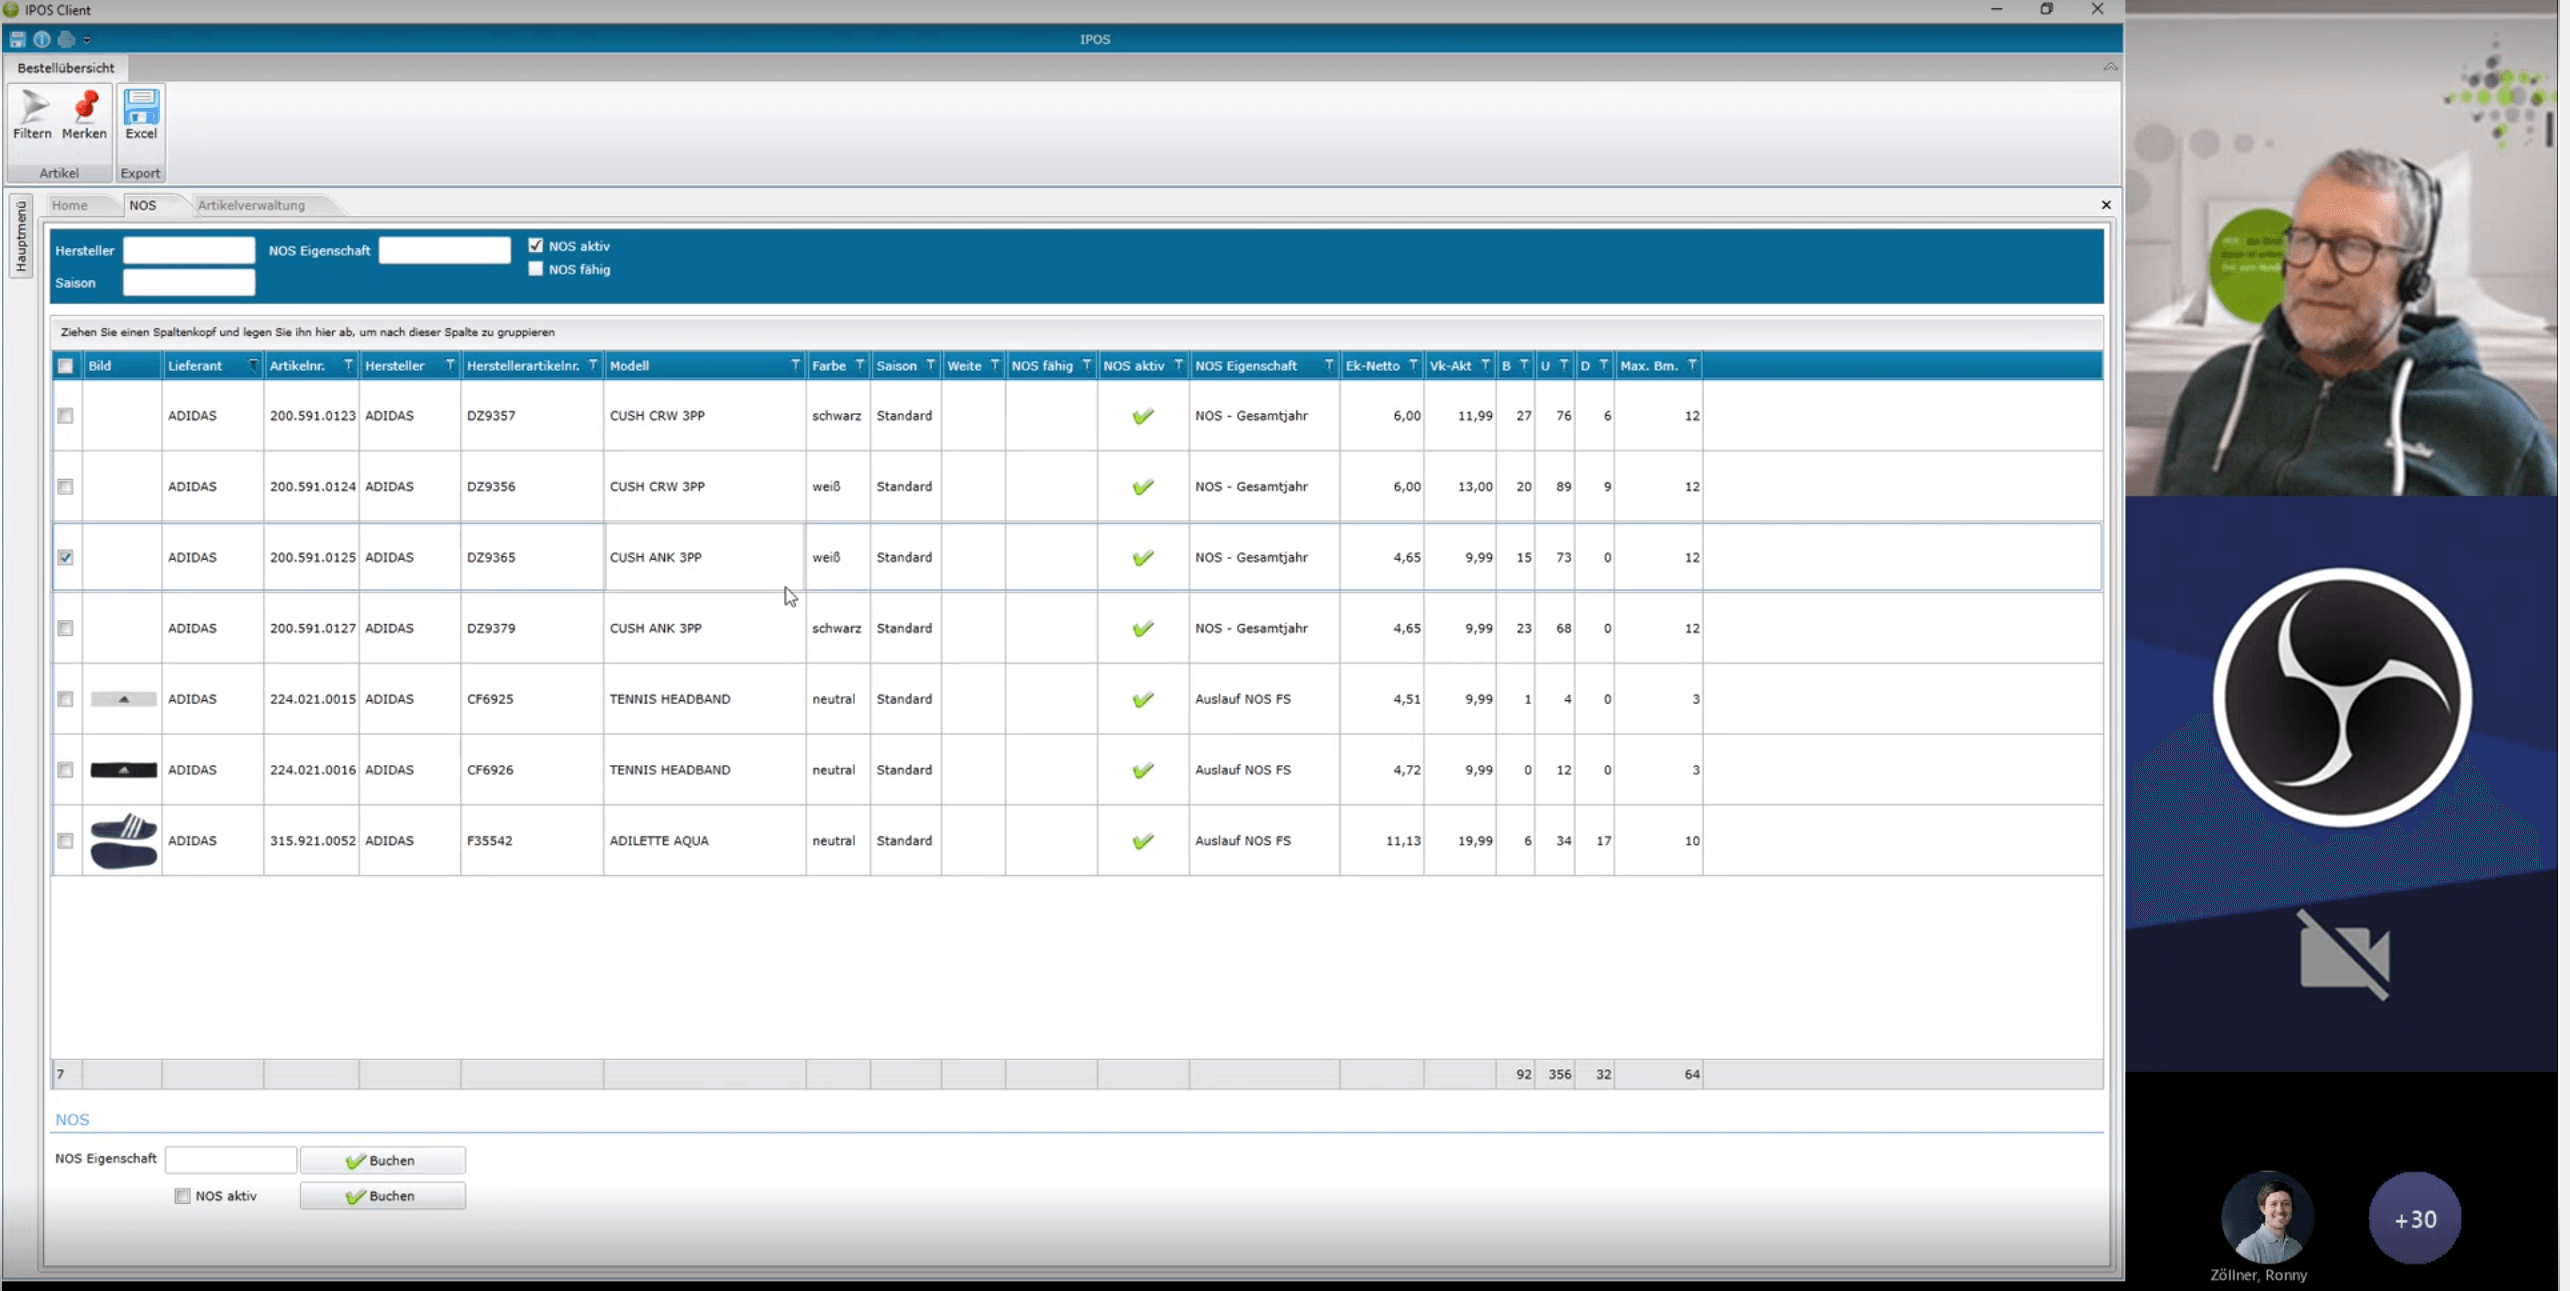
Task: Focus the bottom NOS Eigenschaft input field
Action: (x=231, y=1159)
